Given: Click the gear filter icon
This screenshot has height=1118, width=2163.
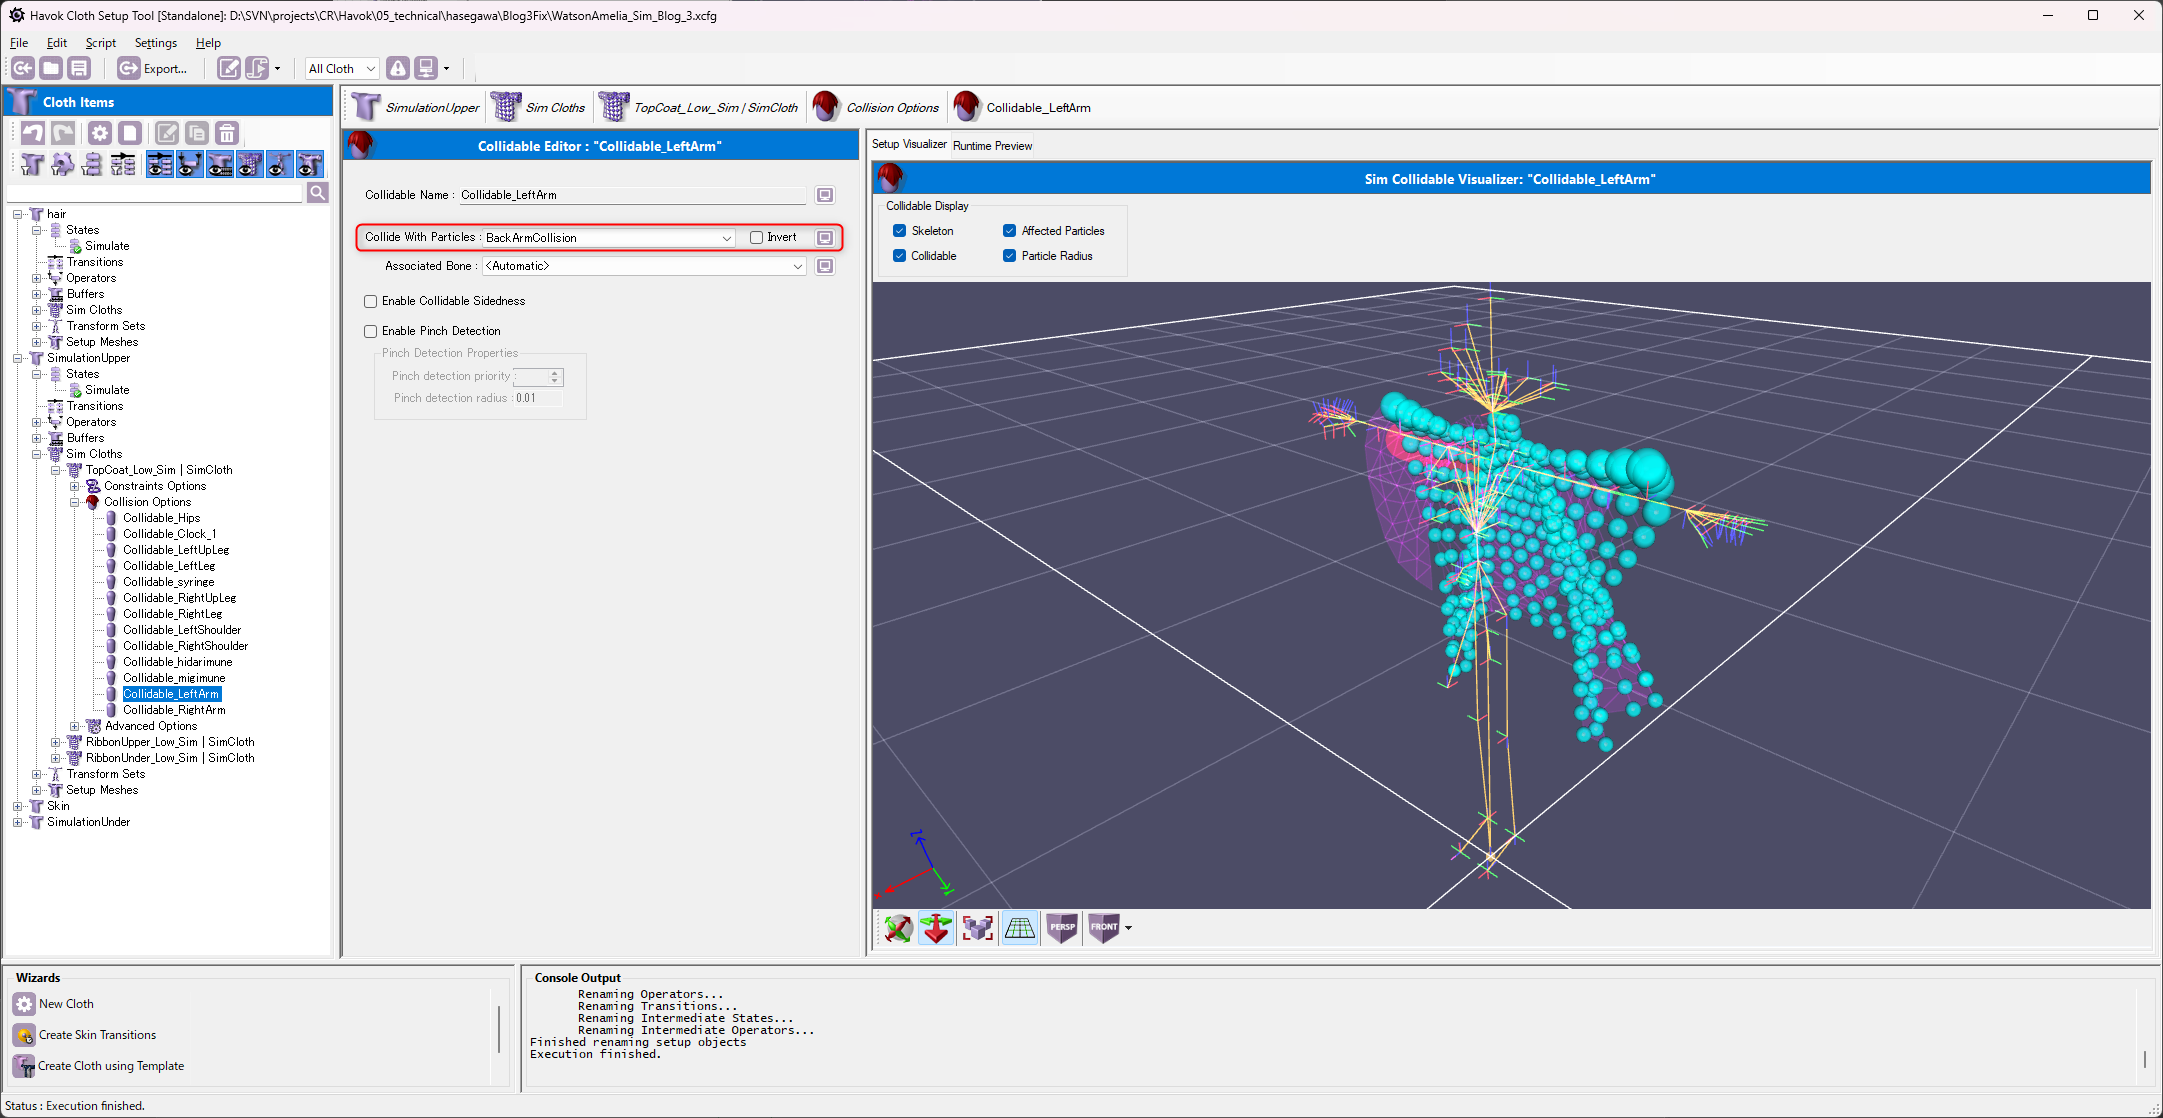Looking at the screenshot, I should point(62,164).
